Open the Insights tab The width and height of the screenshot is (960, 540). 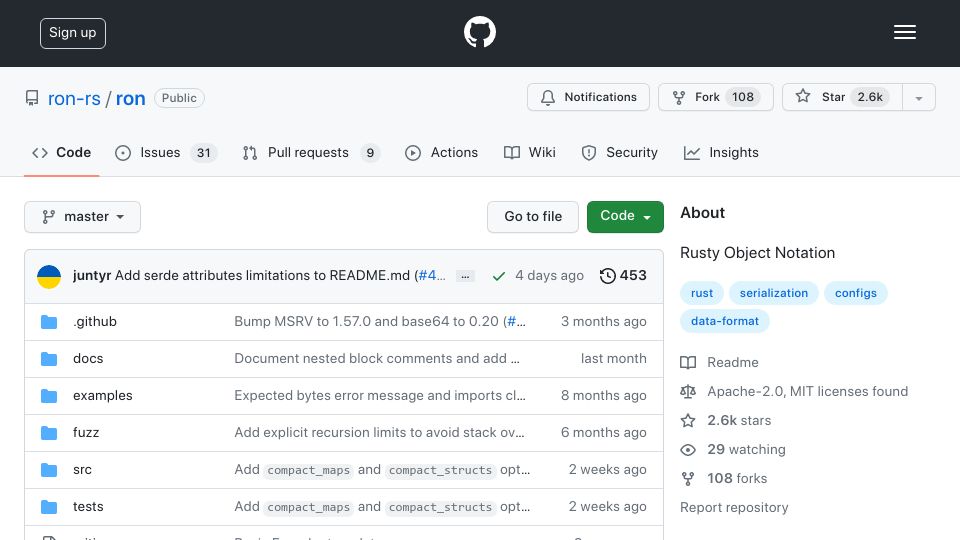(x=721, y=152)
